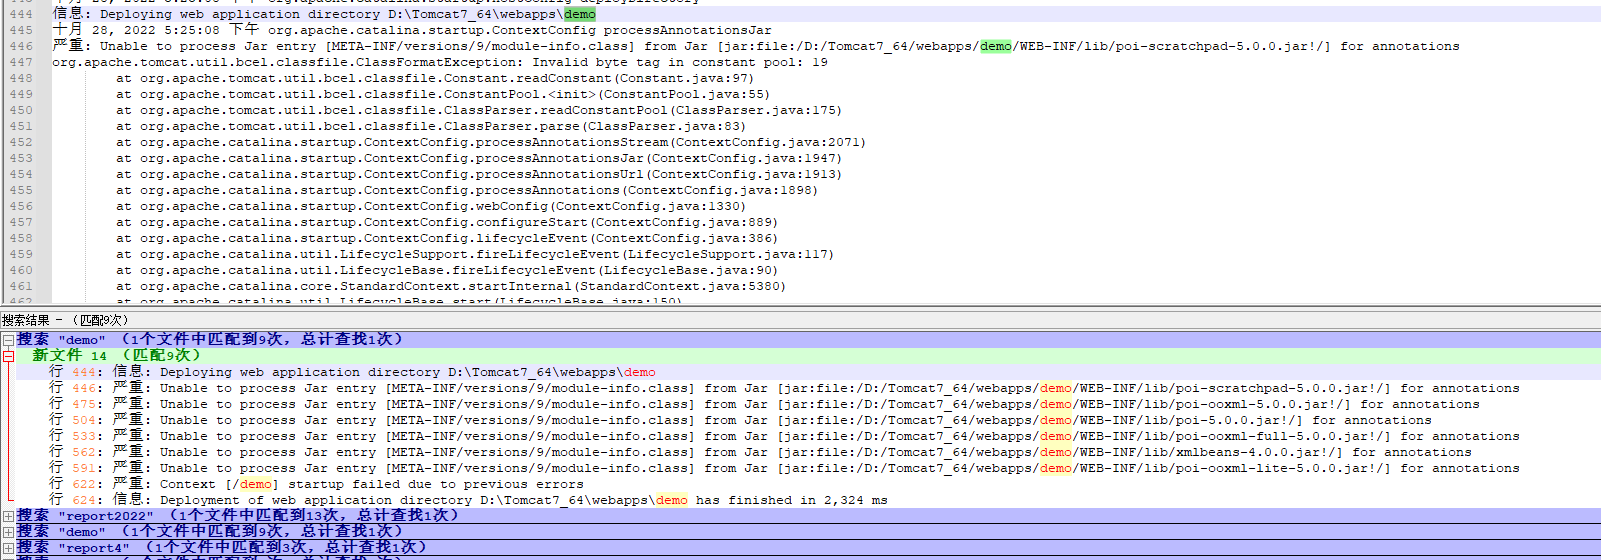
Task: Click the ContextConfig.lifecycleEvent stack trace line
Action: pos(447,238)
